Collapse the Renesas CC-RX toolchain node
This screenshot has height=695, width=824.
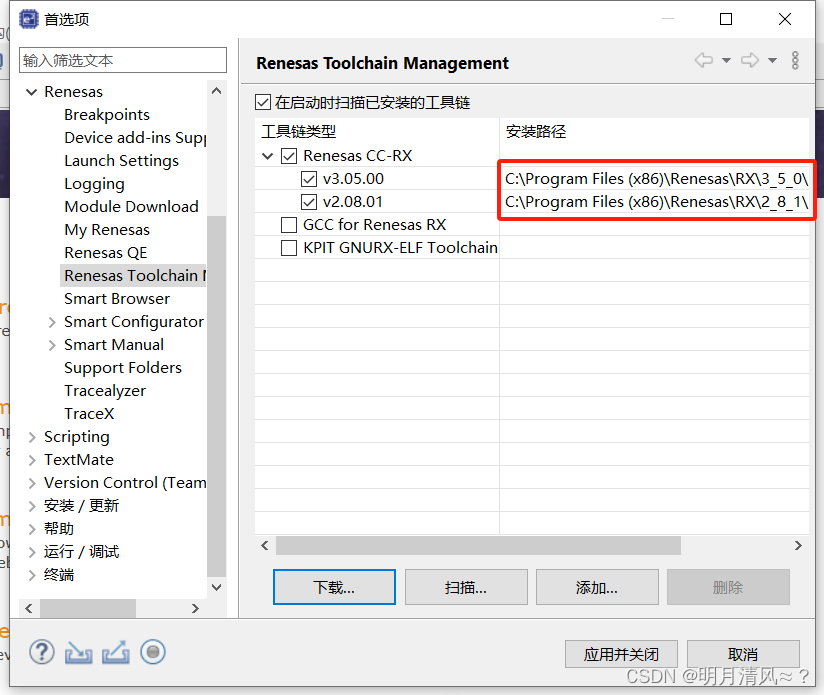(267, 156)
